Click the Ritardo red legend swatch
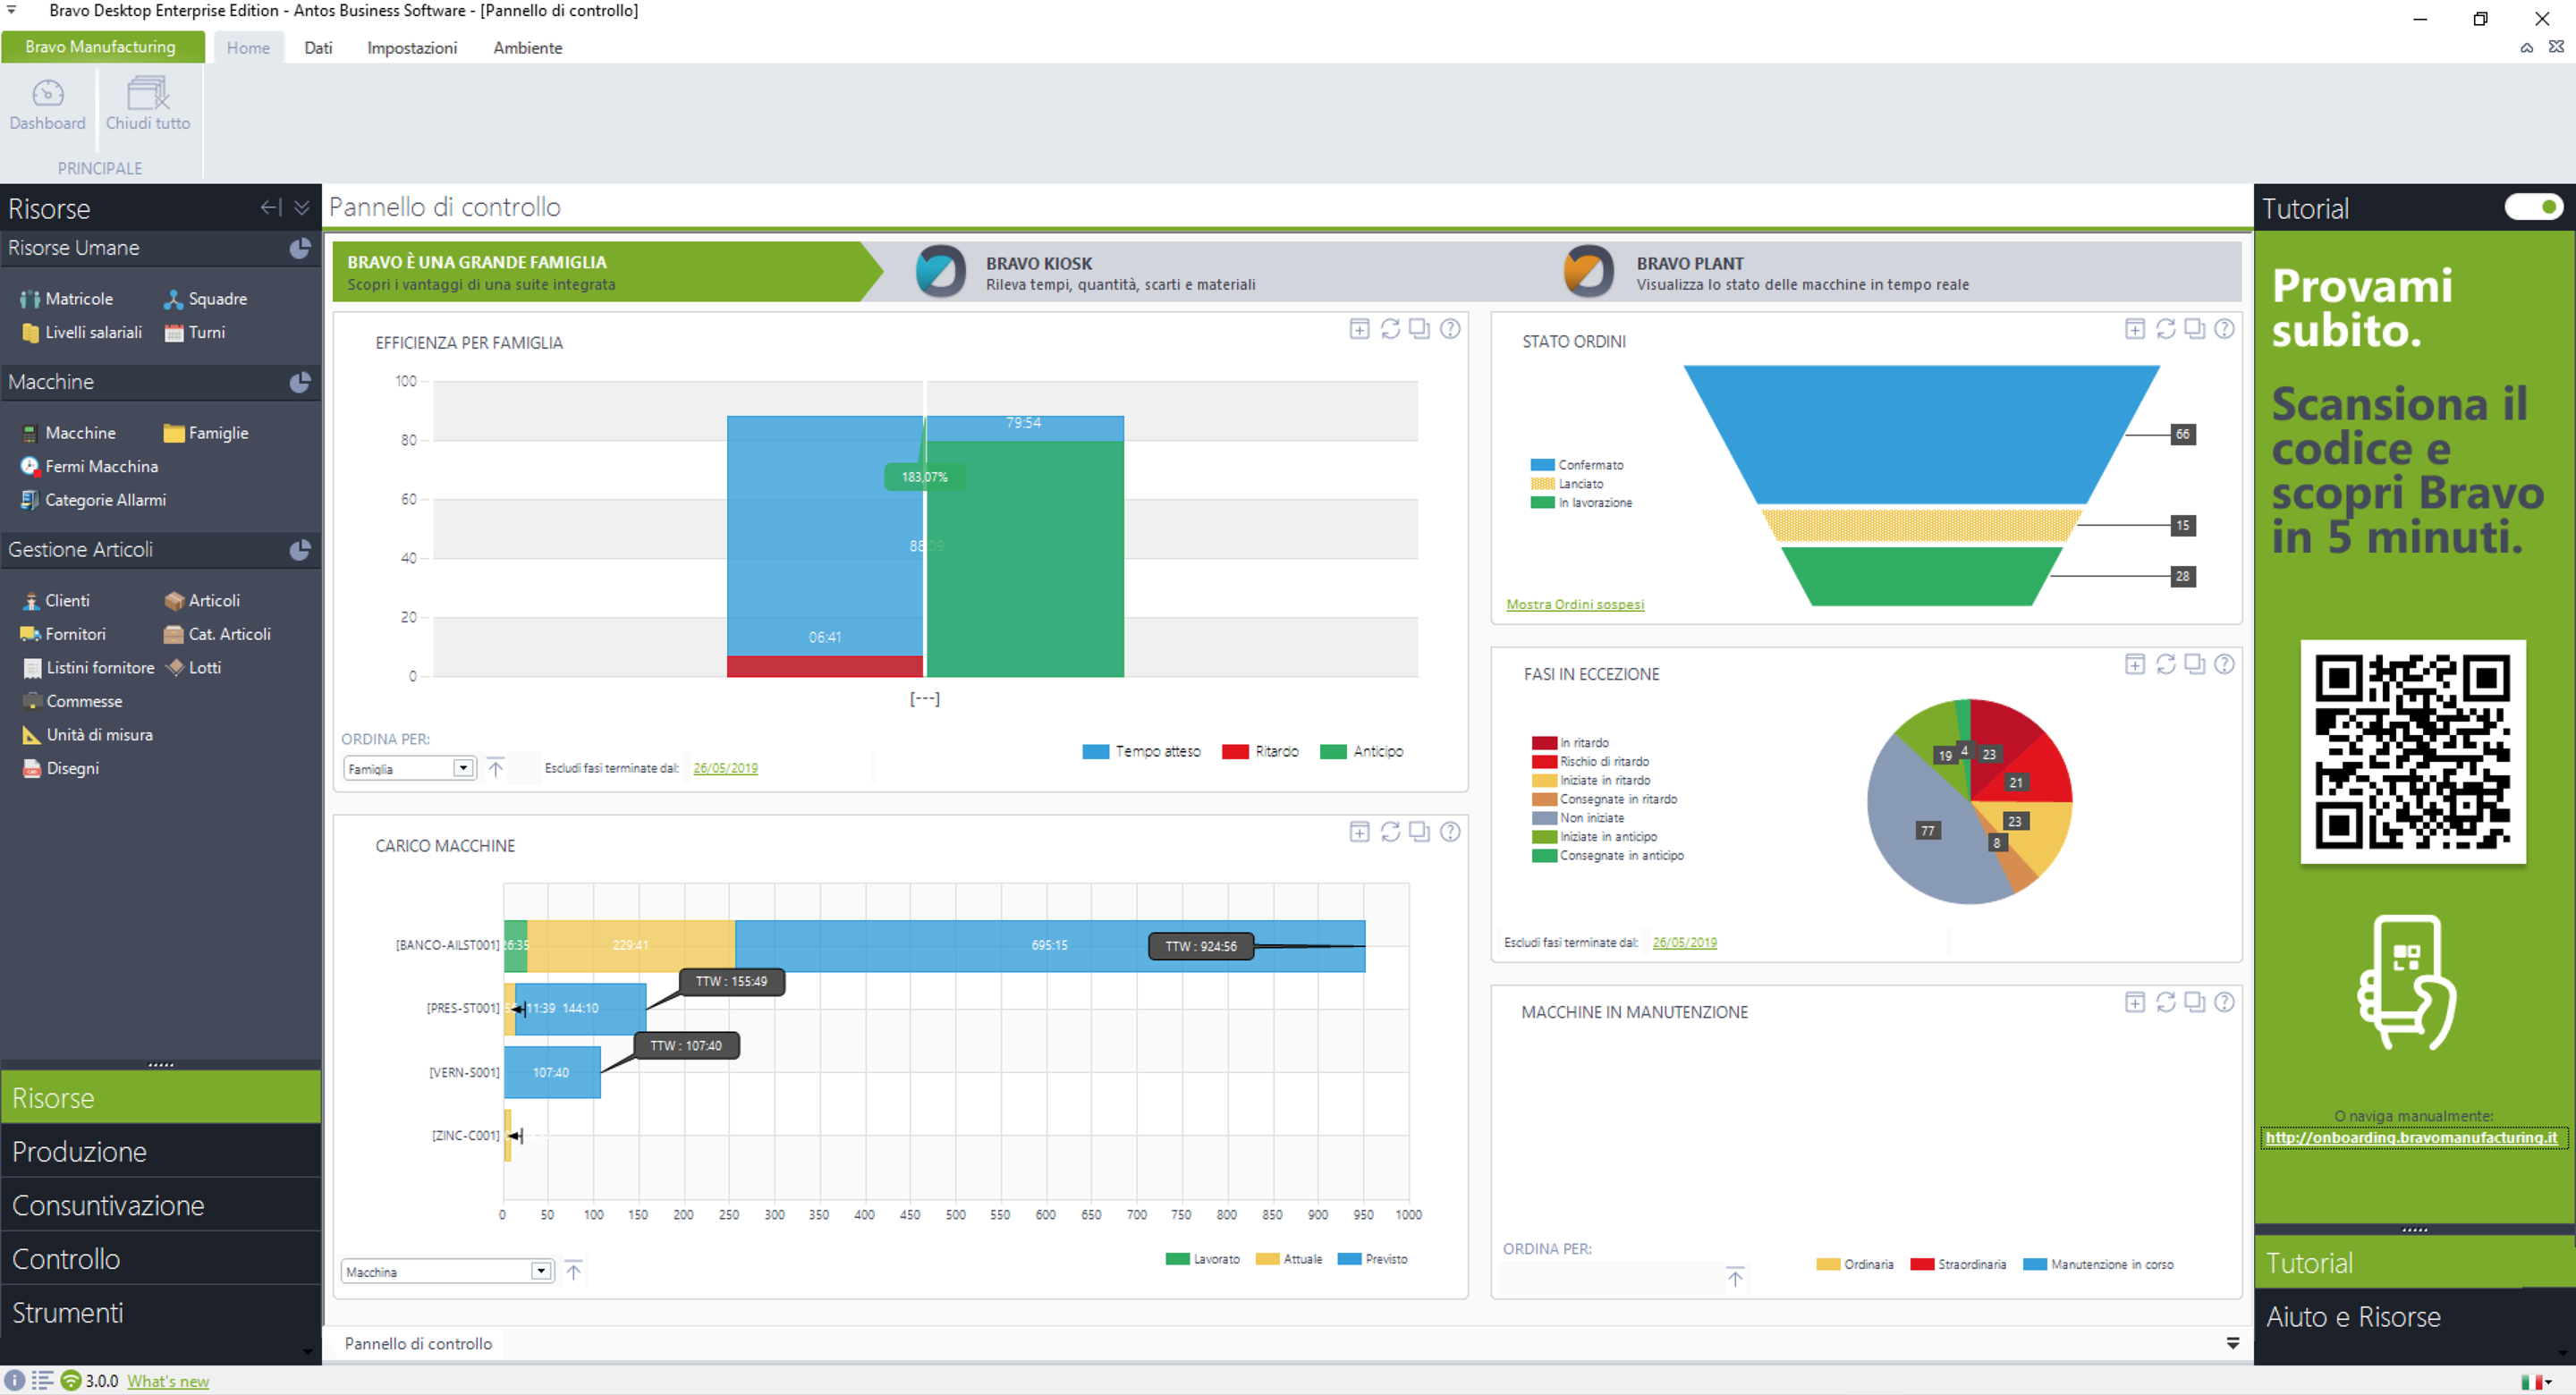Image resolution: width=2576 pixels, height=1395 pixels. pyautogui.click(x=1235, y=751)
